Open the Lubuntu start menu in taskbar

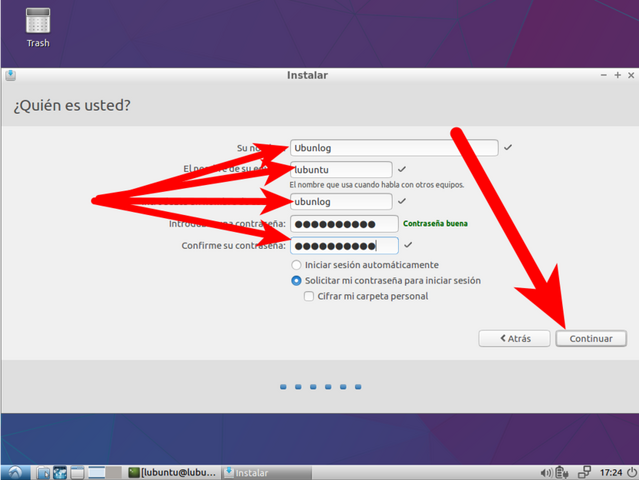click(x=15, y=473)
